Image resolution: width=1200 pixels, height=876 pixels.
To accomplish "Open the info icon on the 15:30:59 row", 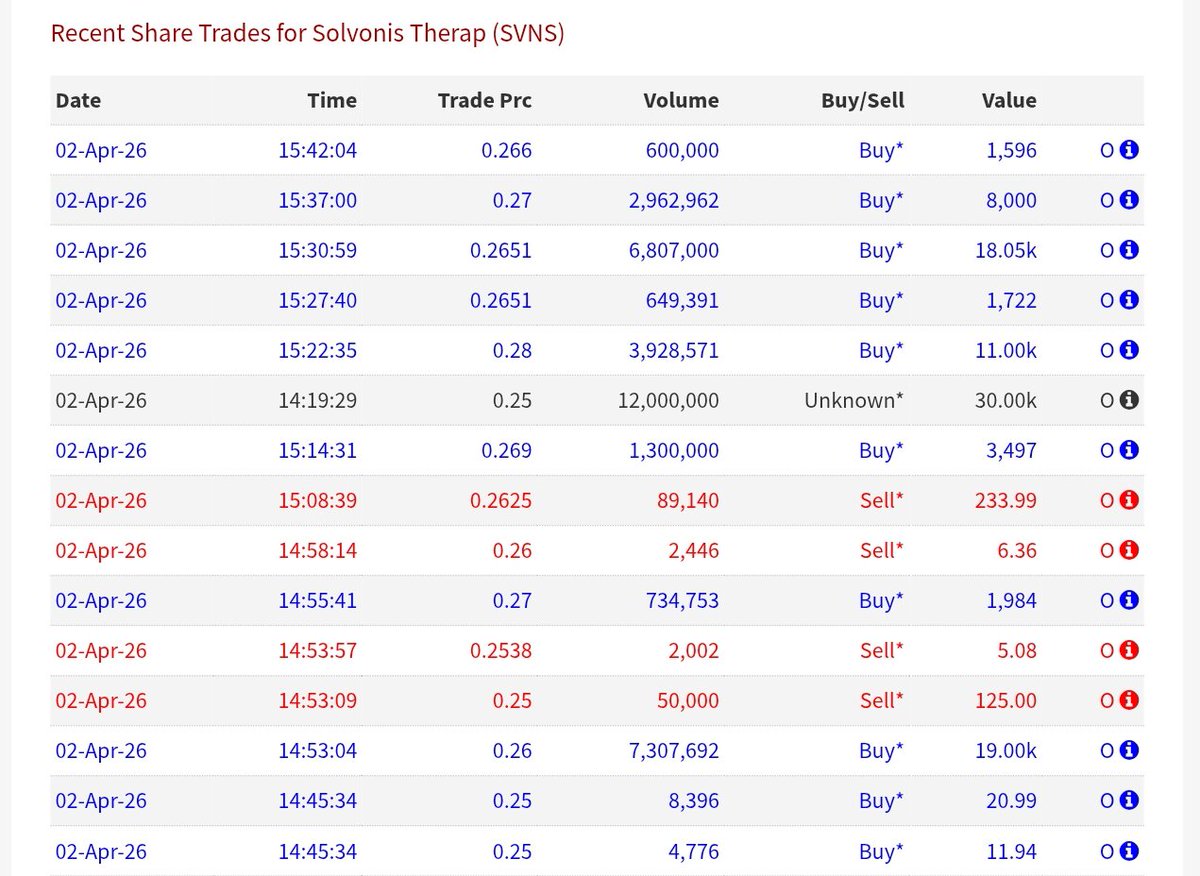I will pos(1129,250).
